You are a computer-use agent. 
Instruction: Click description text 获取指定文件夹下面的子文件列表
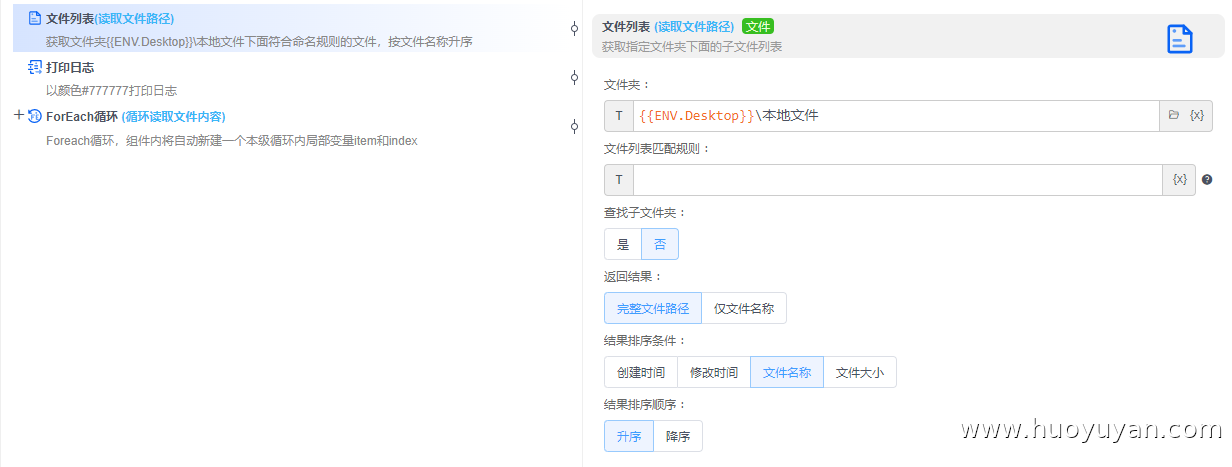692,46
